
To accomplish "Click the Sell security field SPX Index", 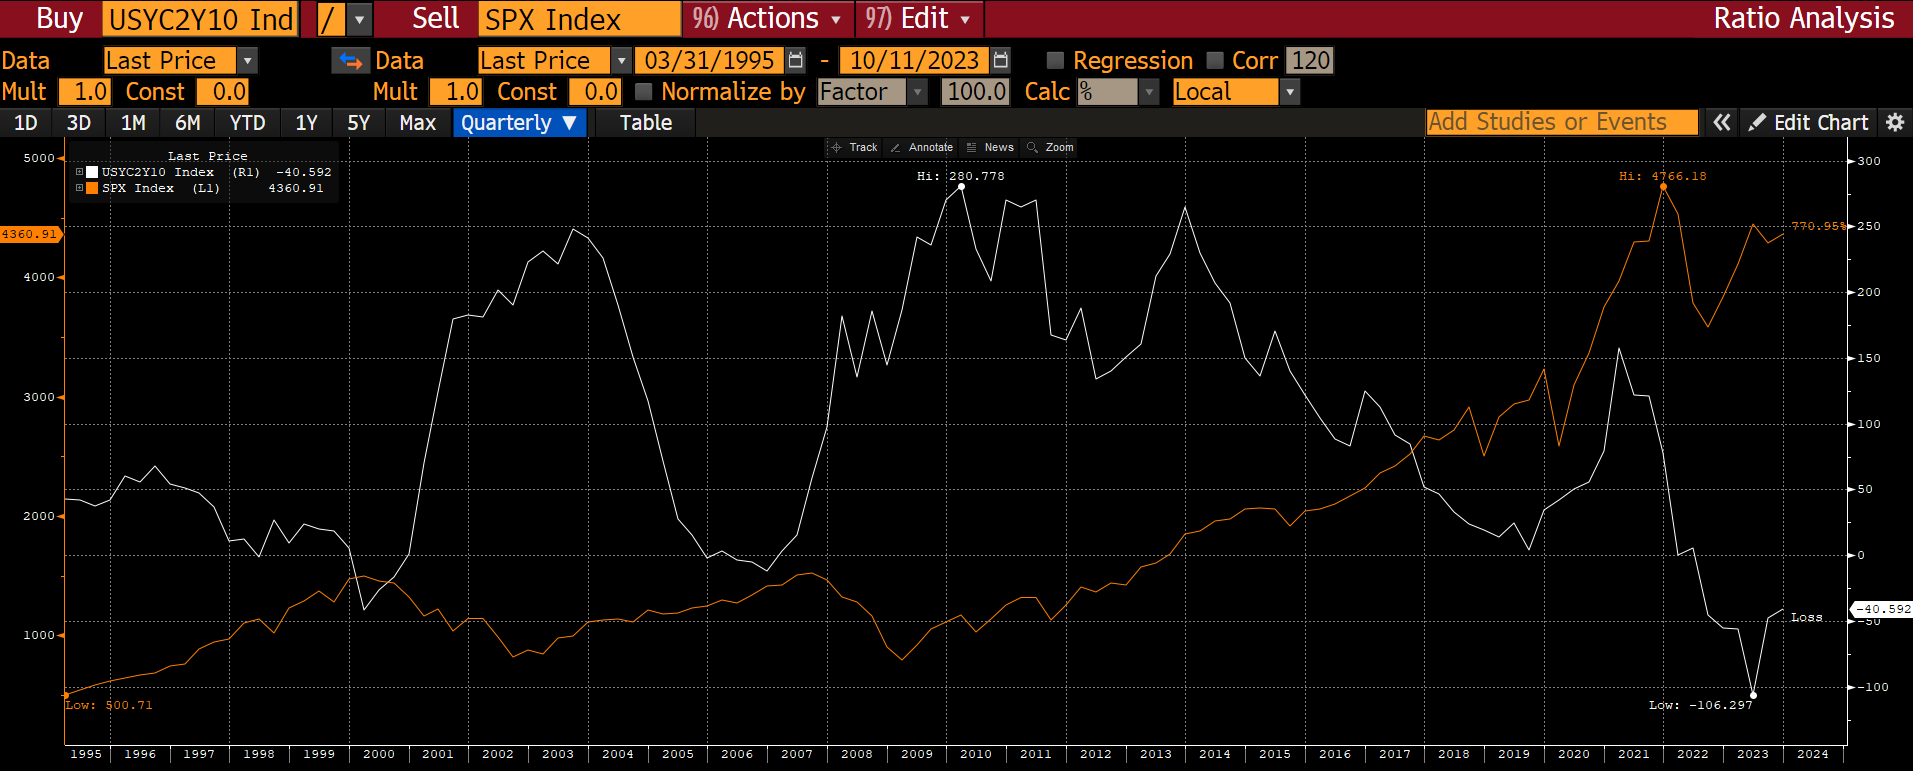I will (580, 19).
